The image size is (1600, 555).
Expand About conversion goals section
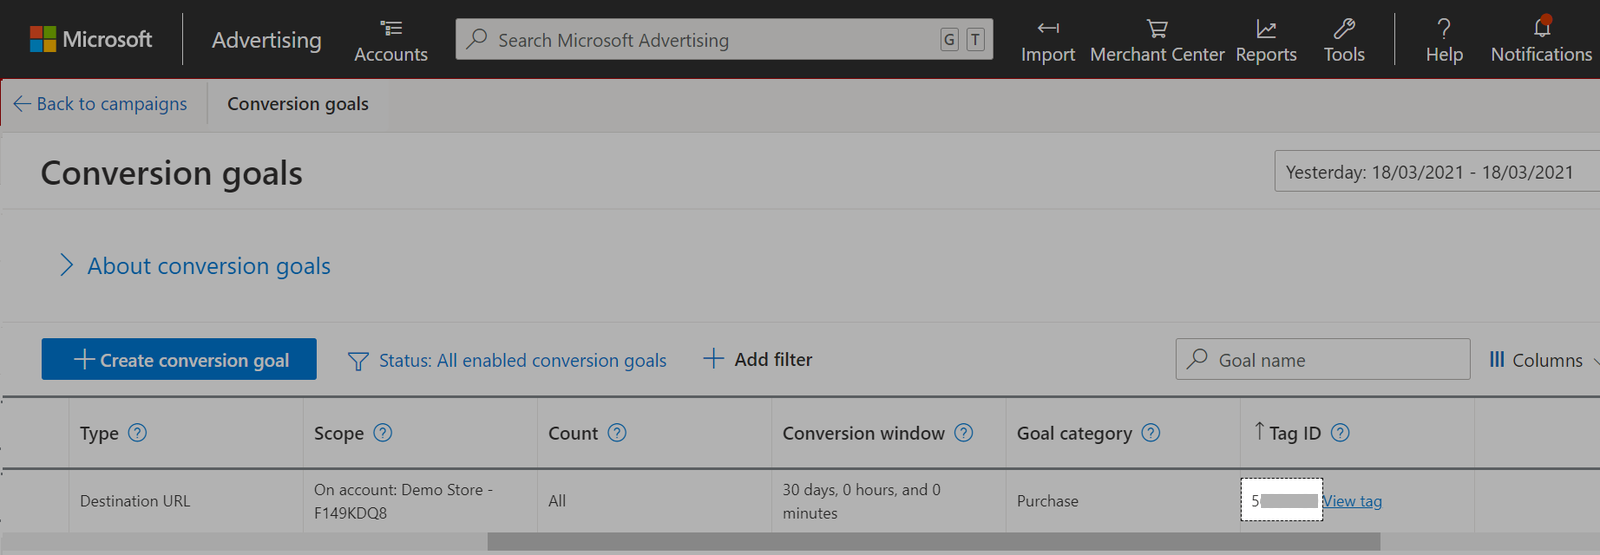(x=195, y=266)
